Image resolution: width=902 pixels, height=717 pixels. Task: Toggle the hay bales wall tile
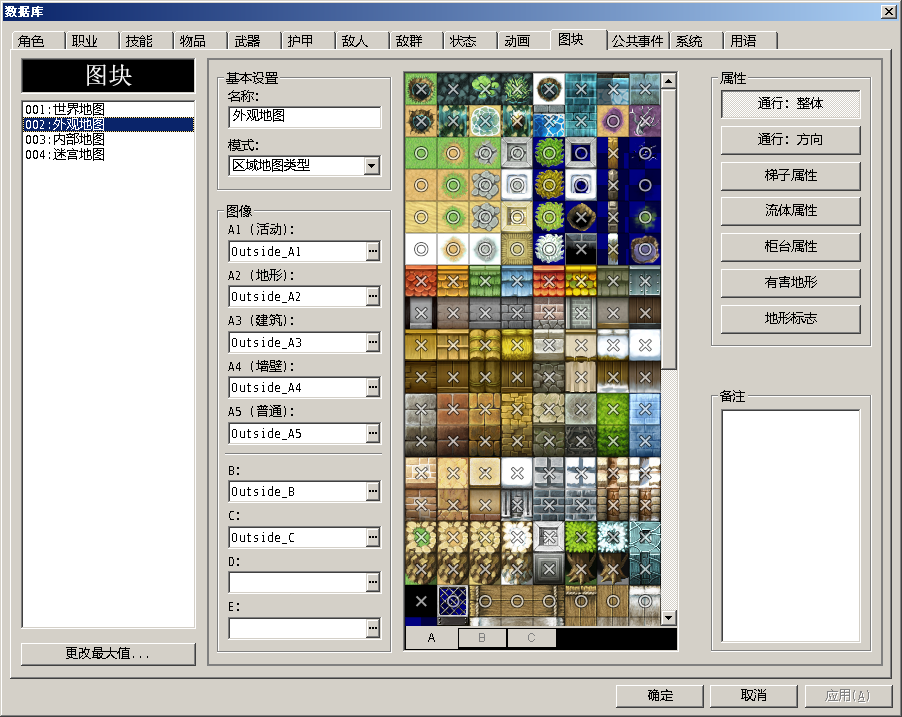click(485, 345)
